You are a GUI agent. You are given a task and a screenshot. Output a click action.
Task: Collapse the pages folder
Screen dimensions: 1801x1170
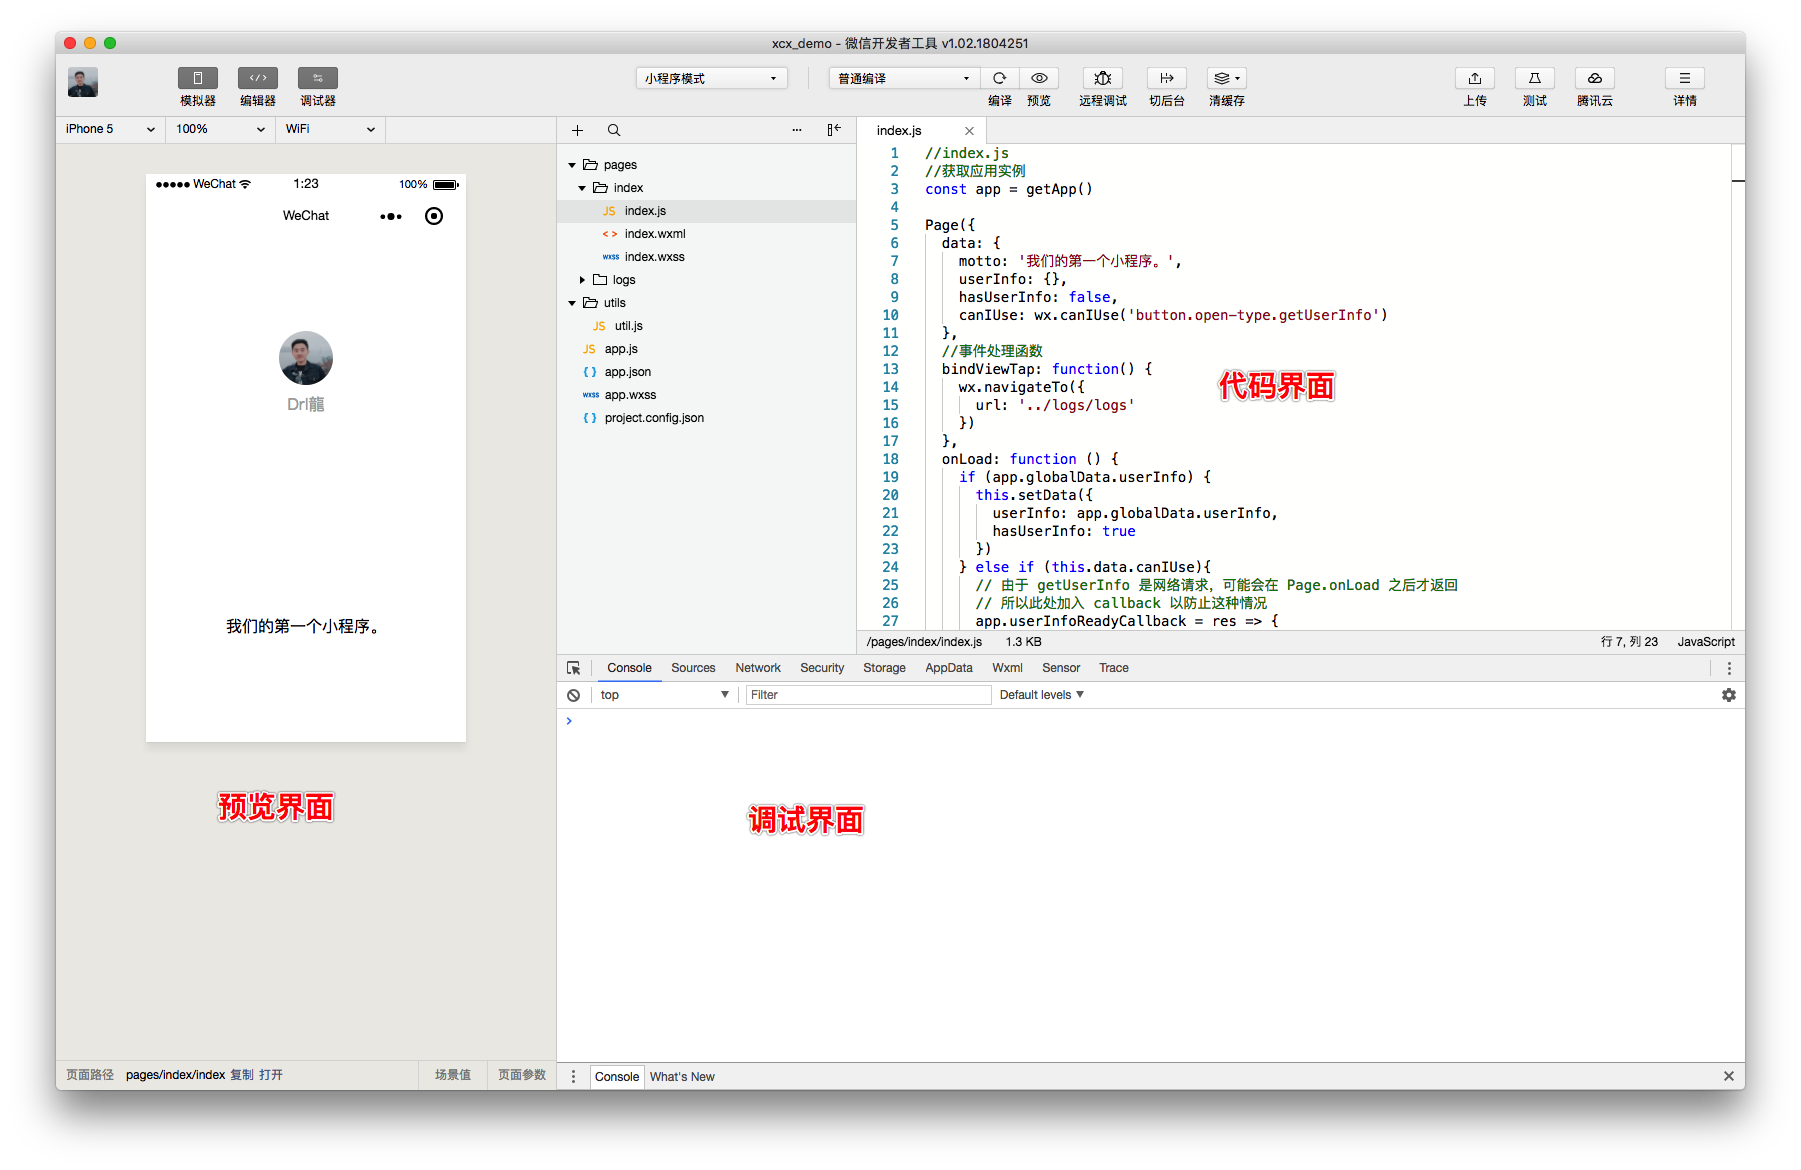(572, 165)
